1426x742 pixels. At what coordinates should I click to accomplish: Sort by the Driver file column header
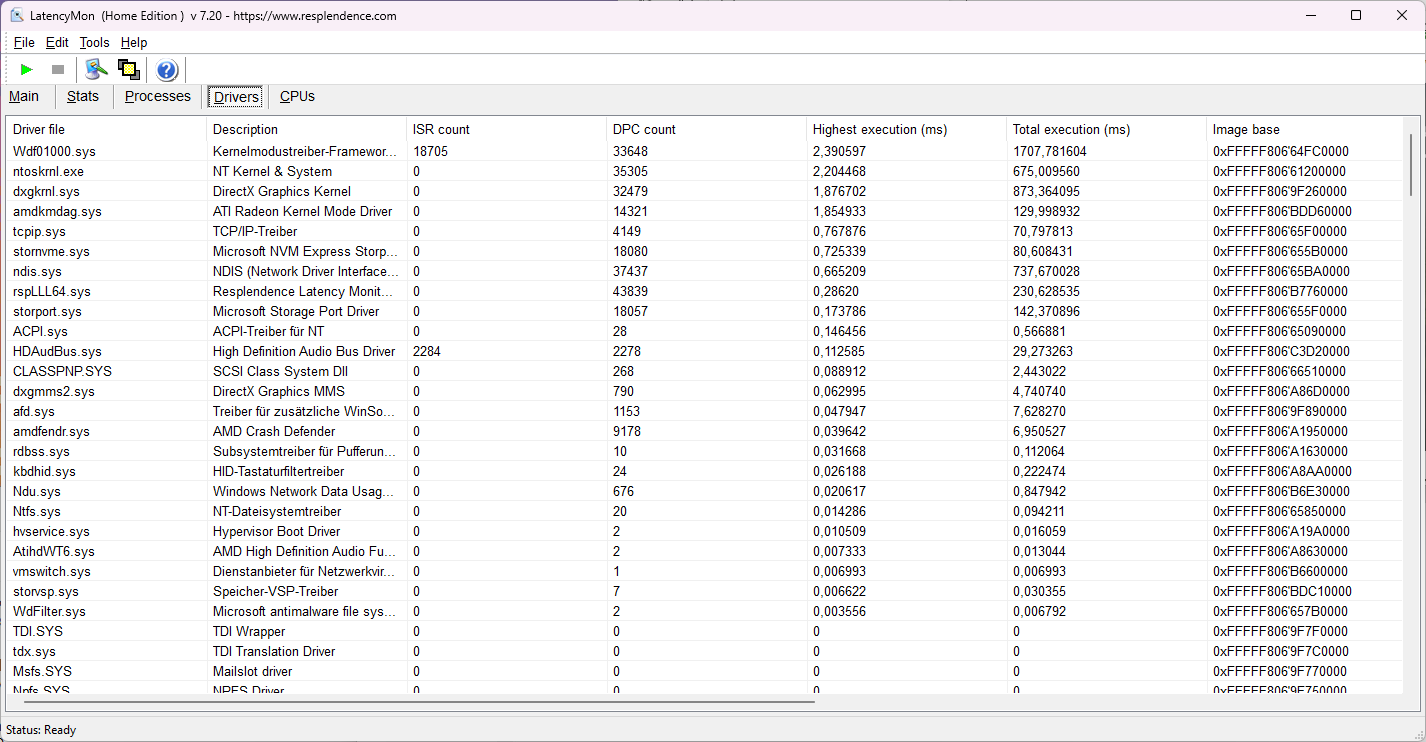tap(107, 129)
